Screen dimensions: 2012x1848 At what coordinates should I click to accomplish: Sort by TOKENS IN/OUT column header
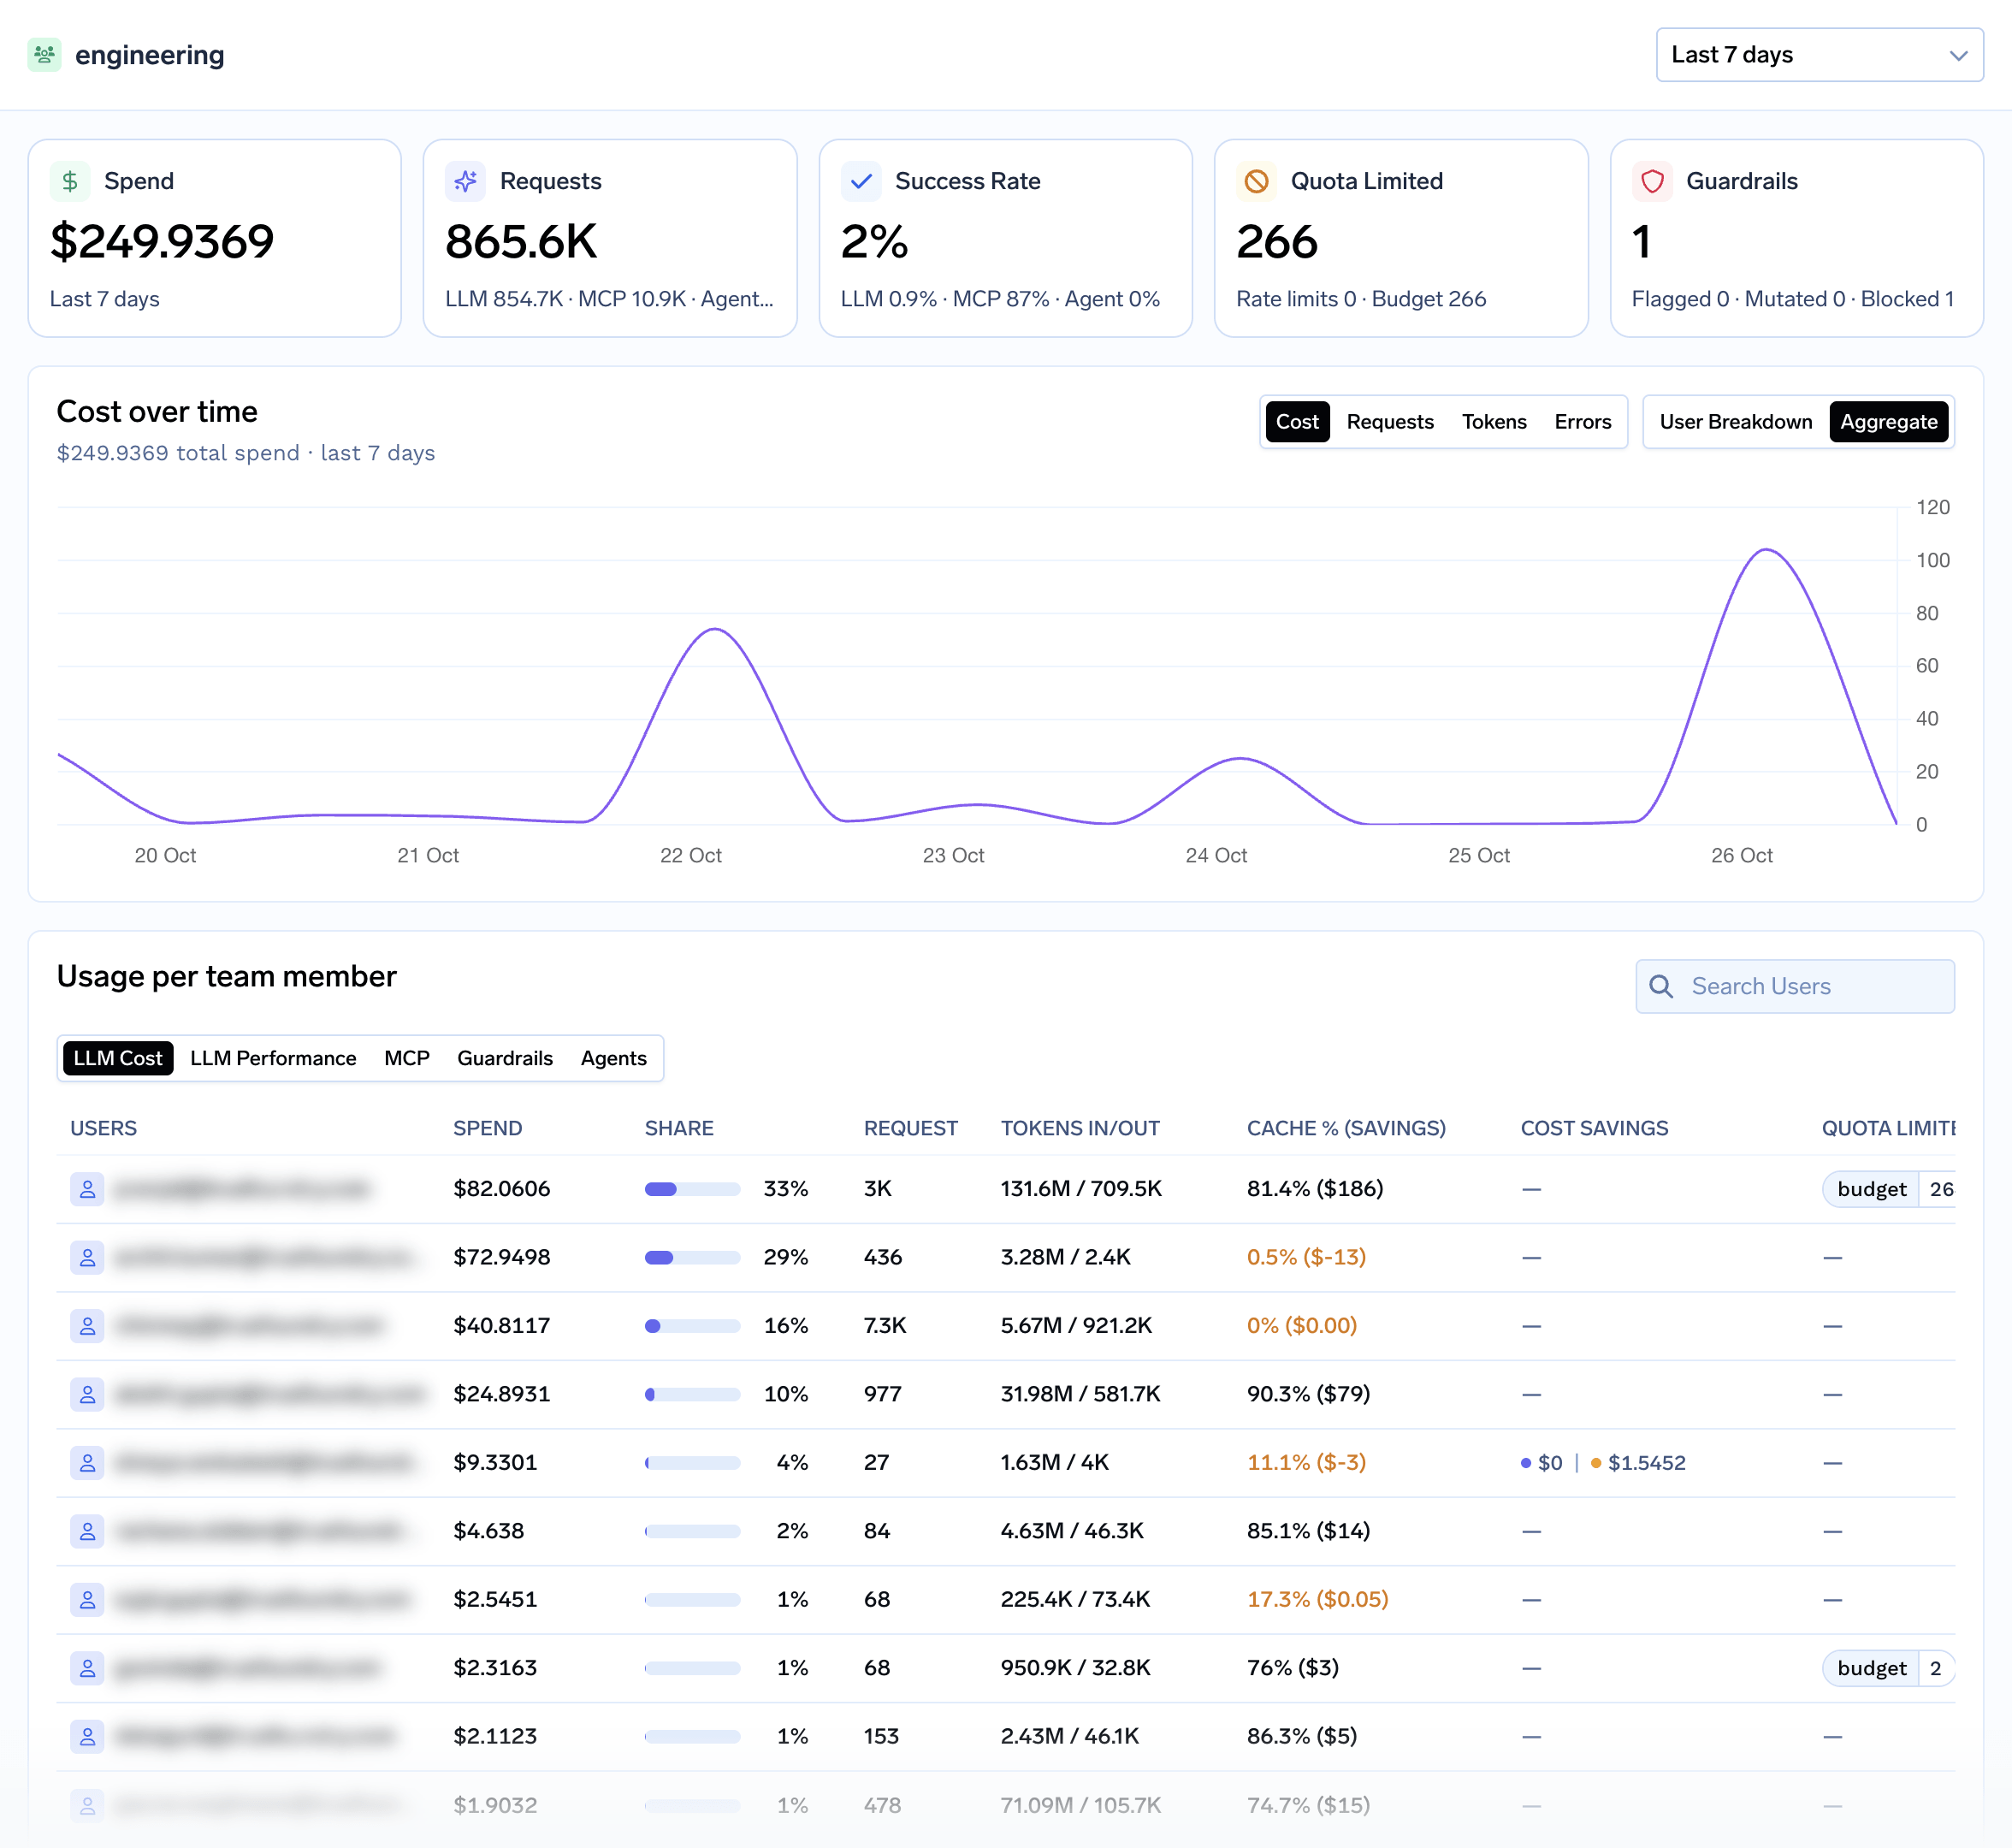click(x=1080, y=1128)
